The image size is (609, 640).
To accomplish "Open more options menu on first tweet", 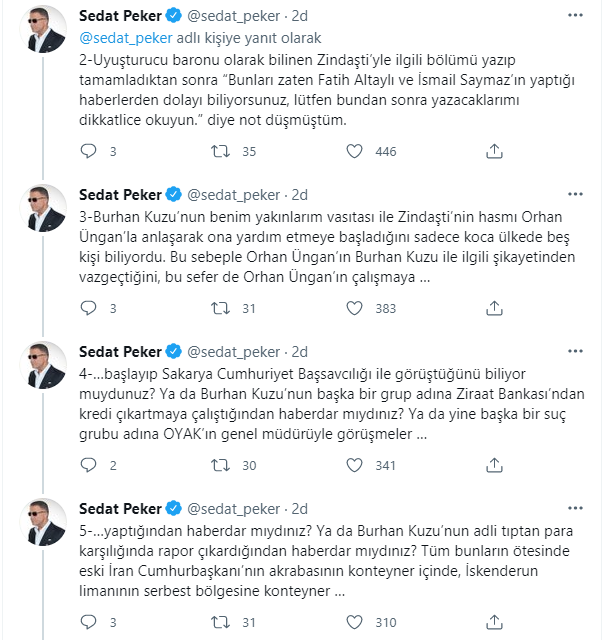I will click(575, 16).
